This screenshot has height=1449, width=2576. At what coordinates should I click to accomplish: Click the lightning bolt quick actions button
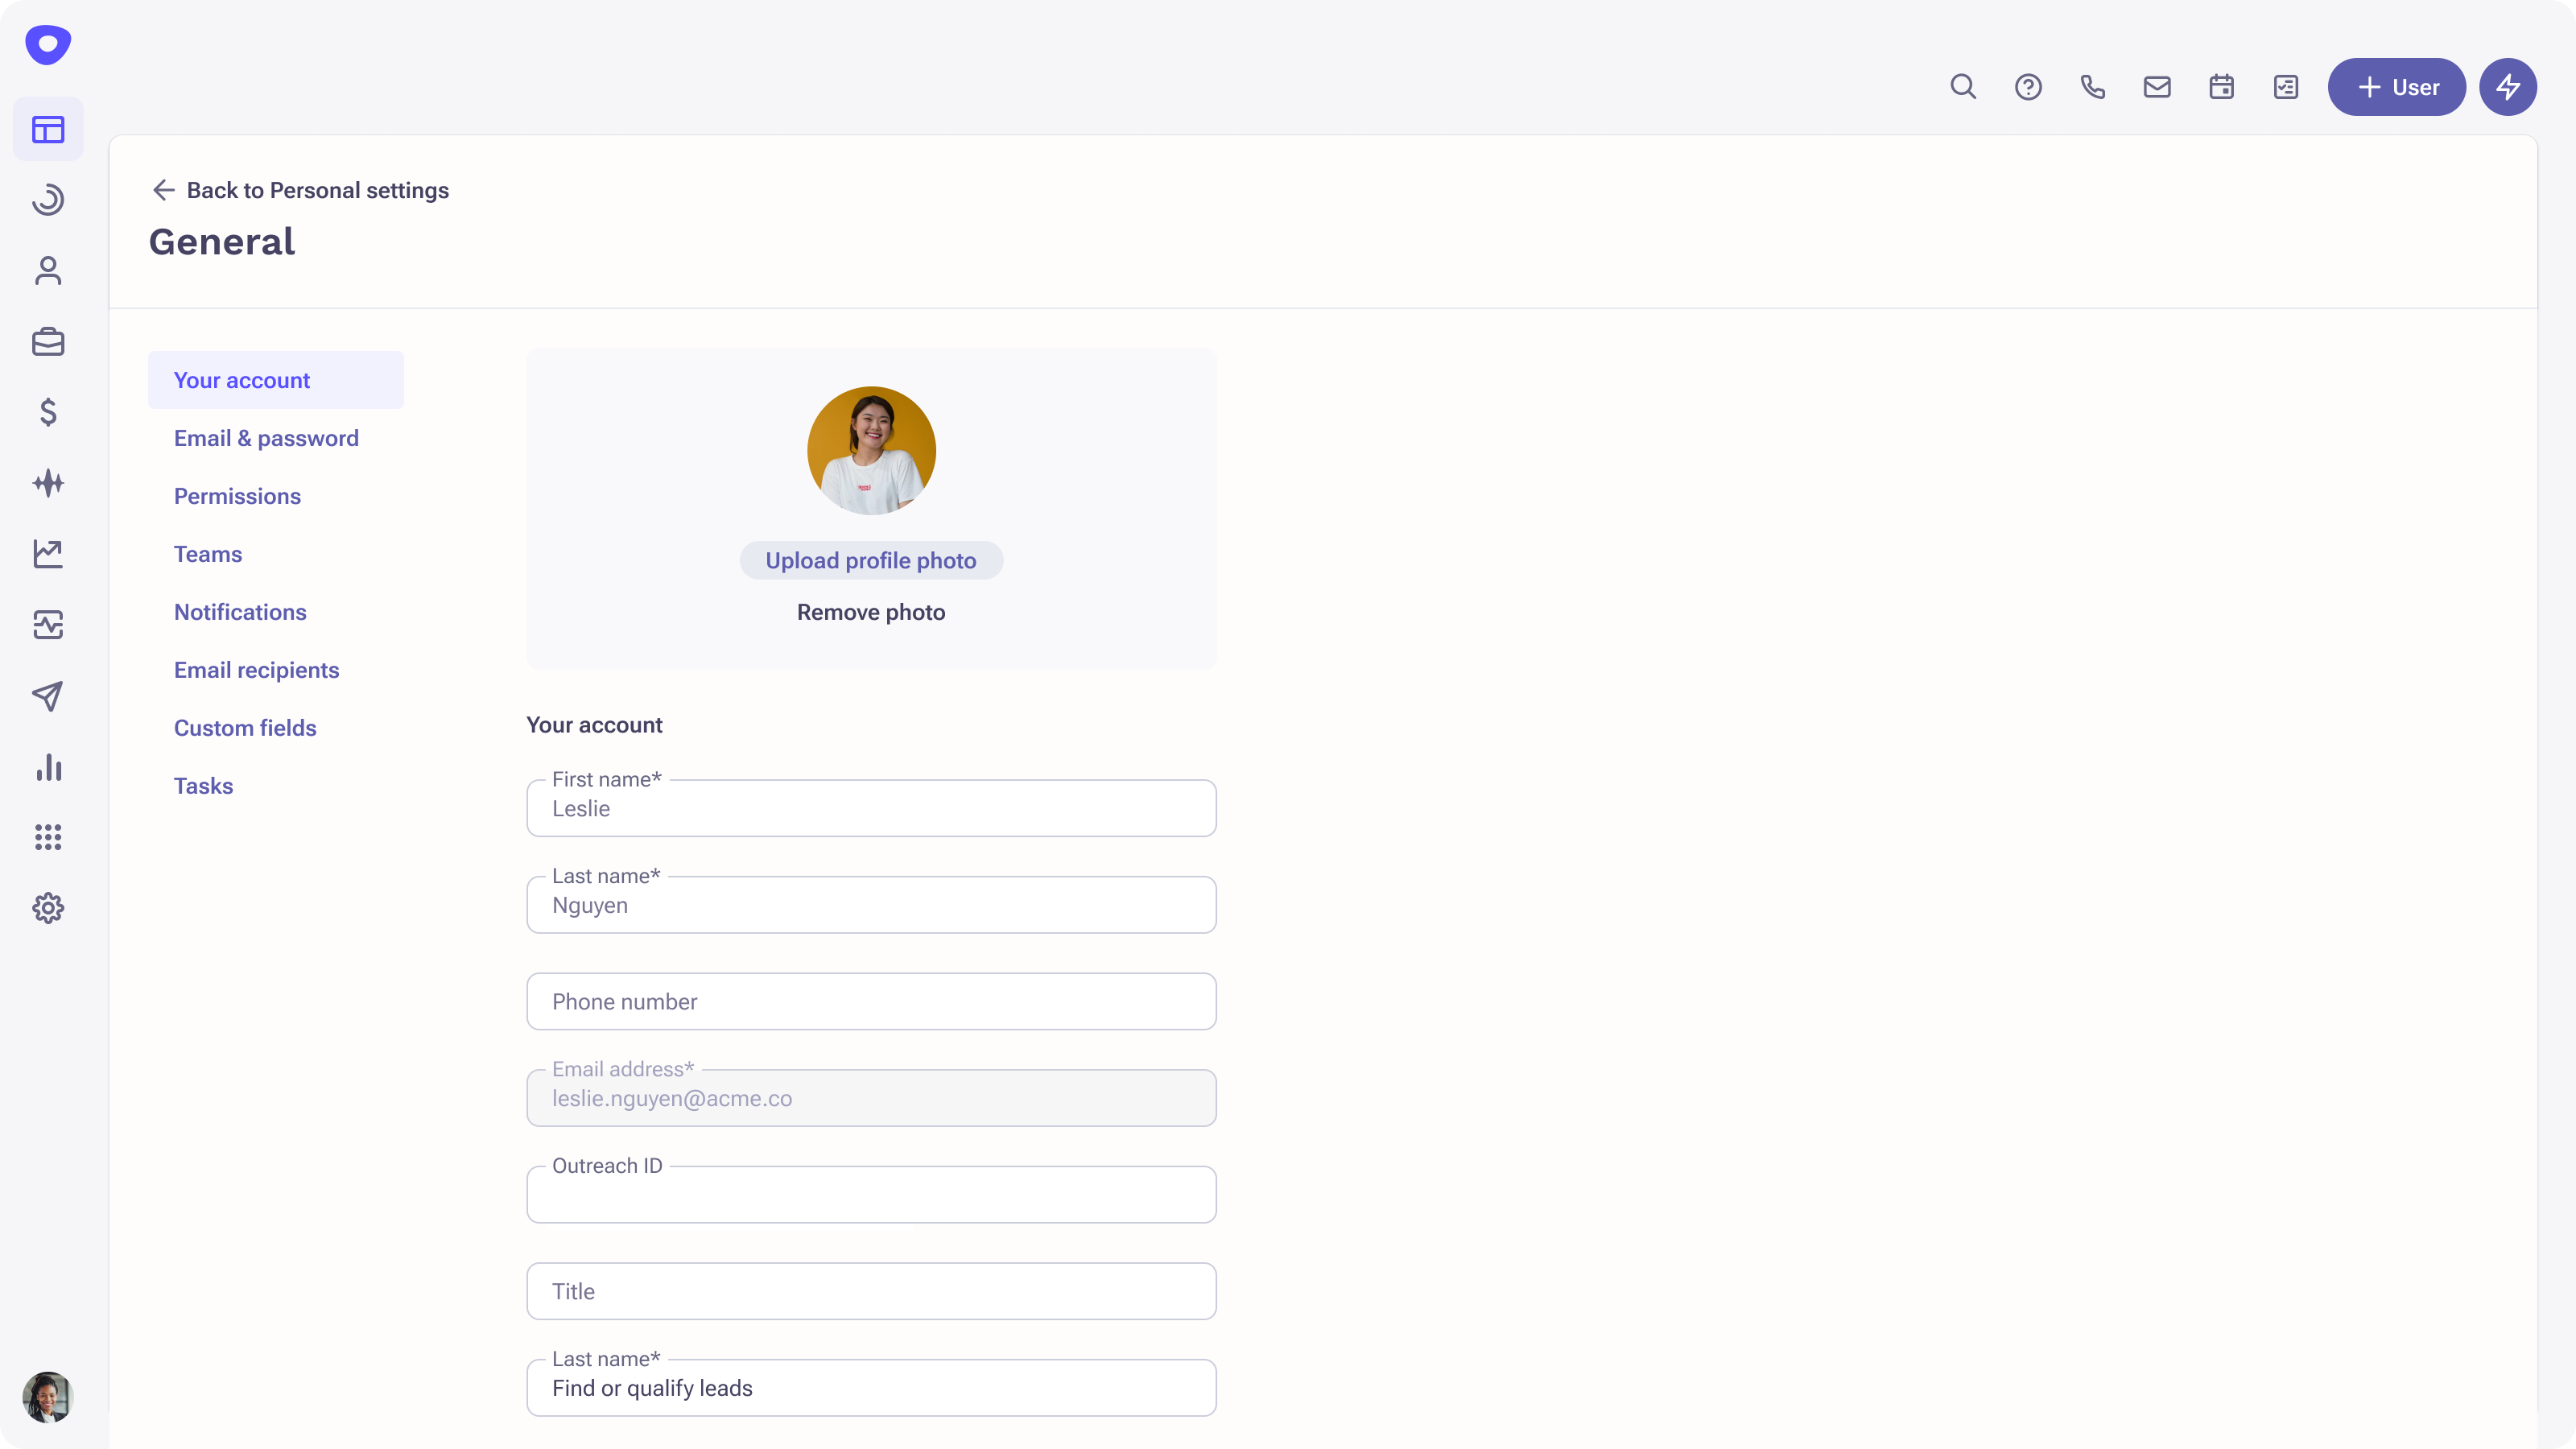pos(2507,87)
